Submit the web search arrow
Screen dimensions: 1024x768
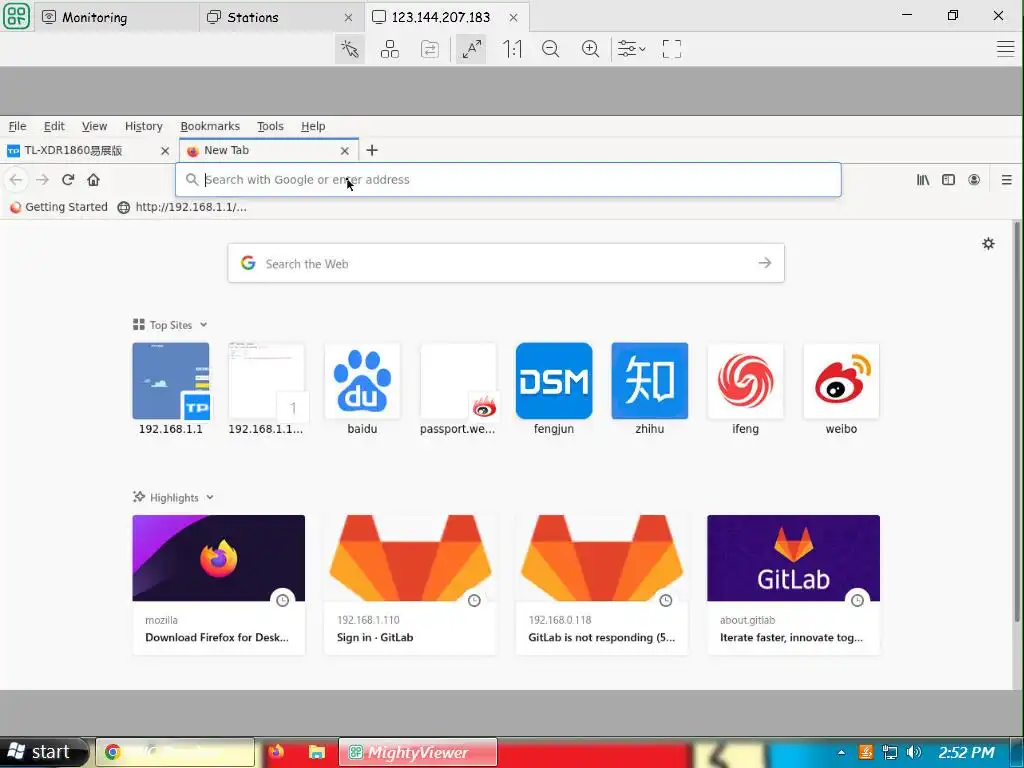tap(765, 263)
